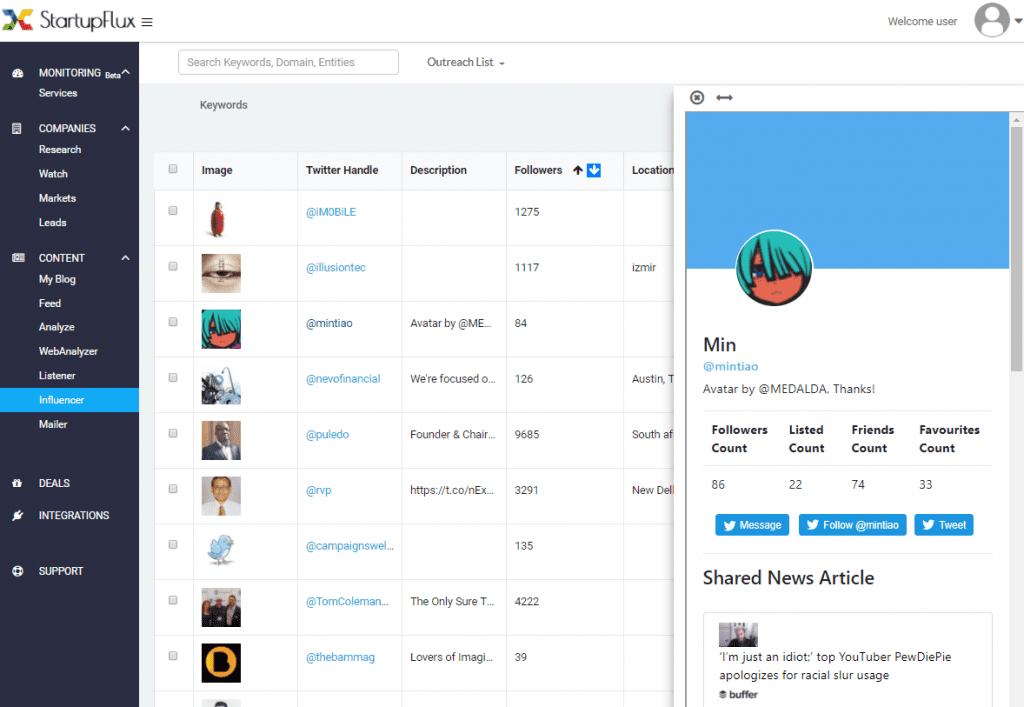1024x707 pixels.
Task: Open the @nevofinancial profile image
Action: [x=221, y=385]
